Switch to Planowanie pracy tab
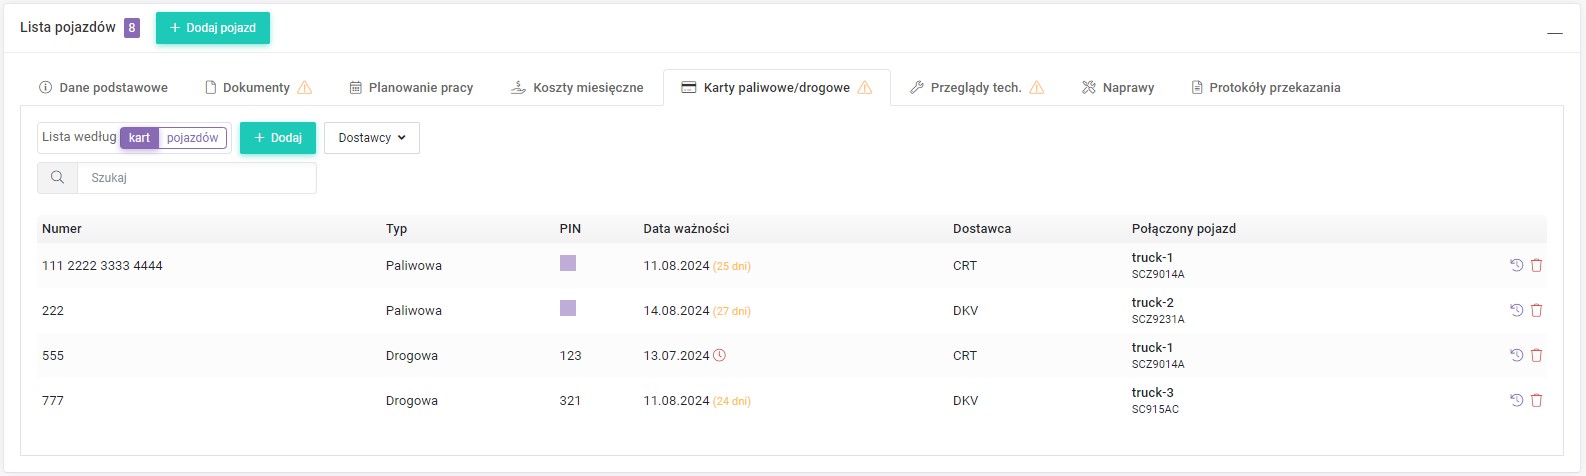This screenshot has width=1586, height=476. click(x=411, y=87)
